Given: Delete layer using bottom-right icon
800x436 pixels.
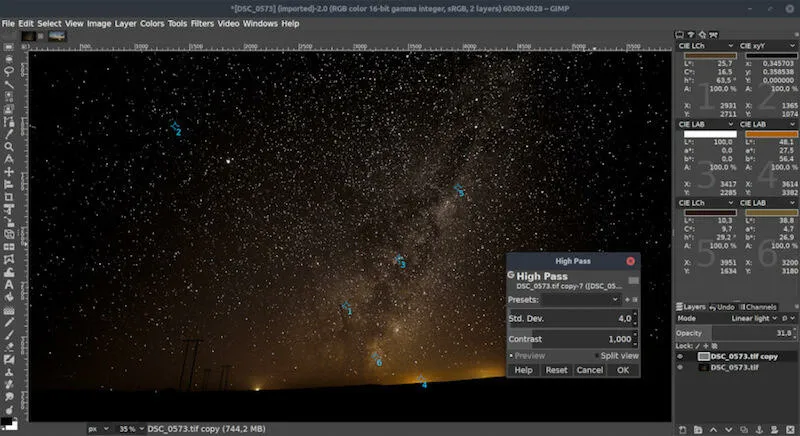Looking at the screenshot, I should click(x=790, y=428).
